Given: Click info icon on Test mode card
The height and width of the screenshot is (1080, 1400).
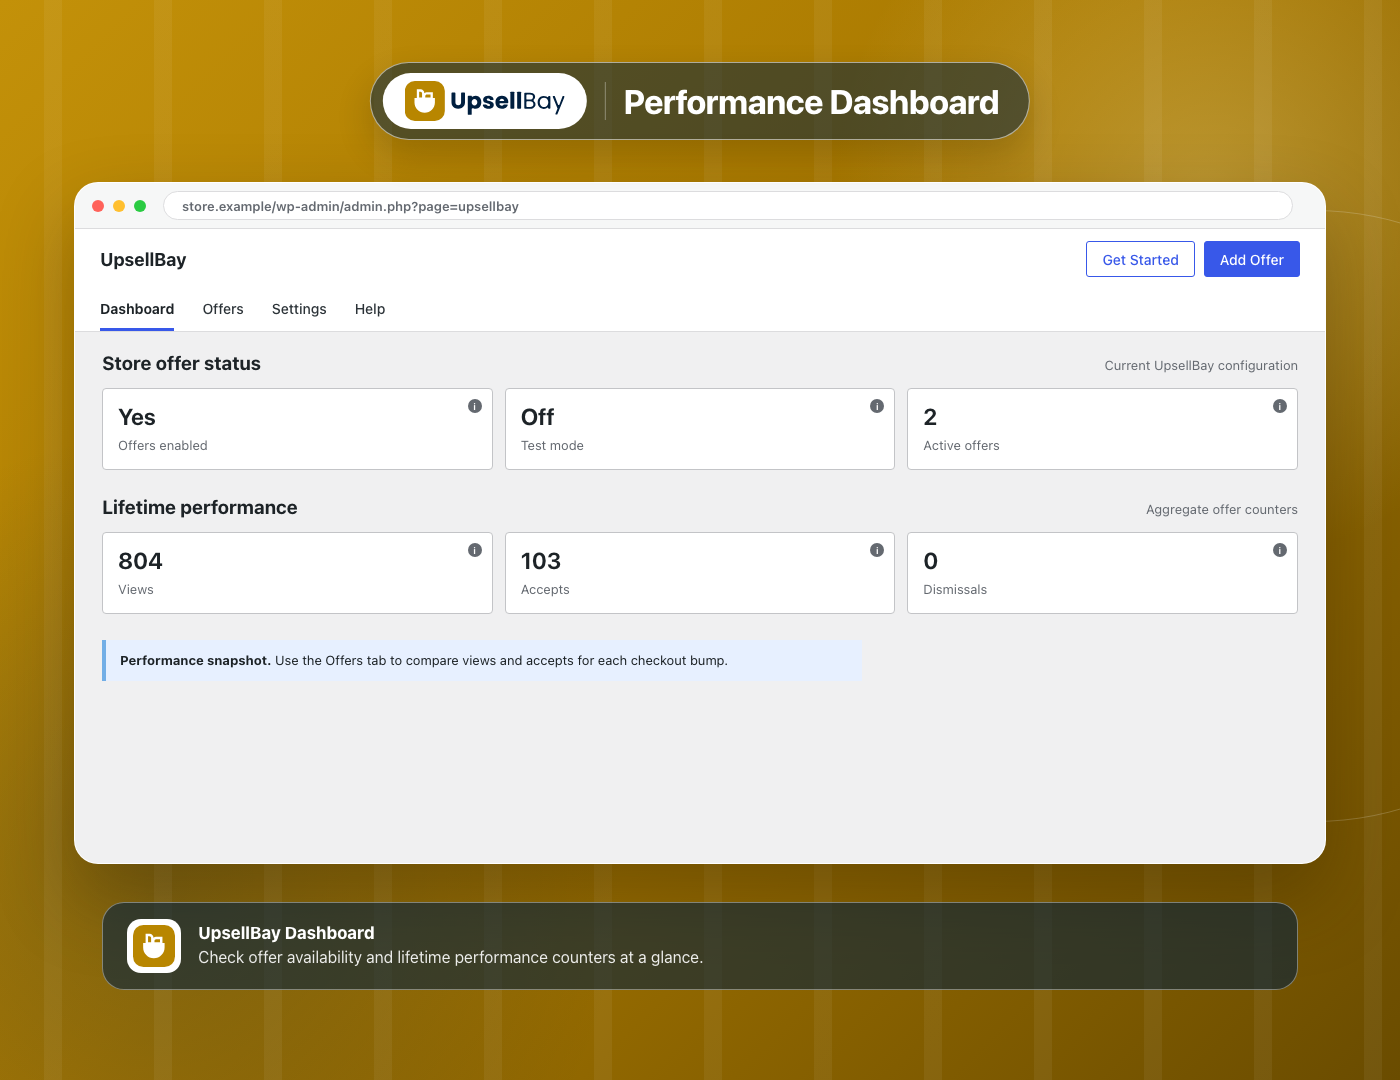Looking at the screenshot, I should click(877, 406).
